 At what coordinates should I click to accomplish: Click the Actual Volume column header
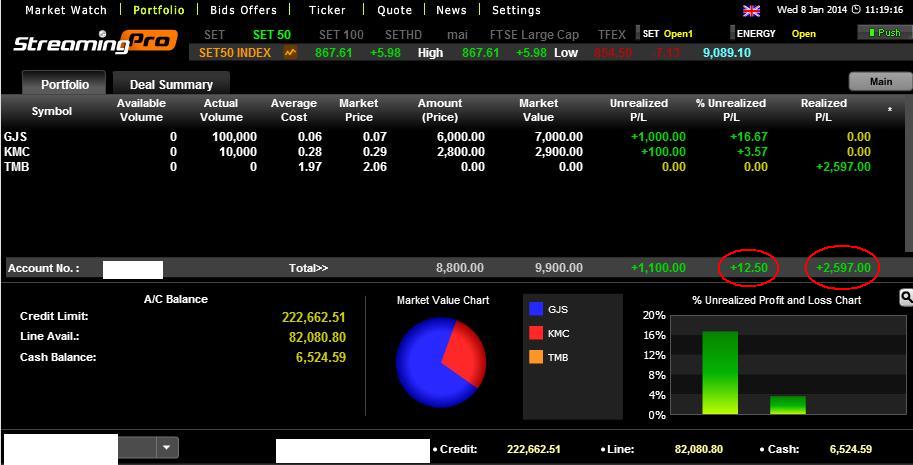[x=221, y=110]
